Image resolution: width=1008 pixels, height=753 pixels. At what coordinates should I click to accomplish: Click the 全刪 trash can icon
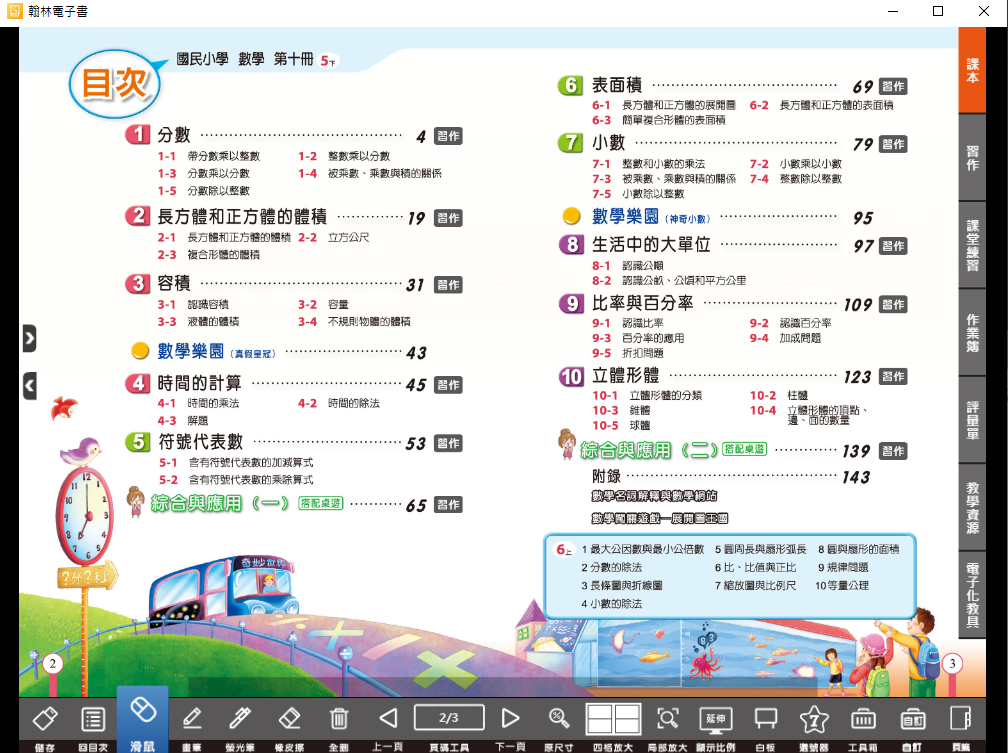coord(339,718)
